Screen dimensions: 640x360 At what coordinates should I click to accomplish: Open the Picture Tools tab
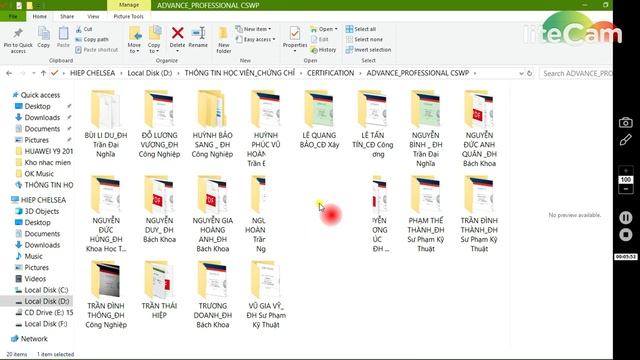[129, 16]
